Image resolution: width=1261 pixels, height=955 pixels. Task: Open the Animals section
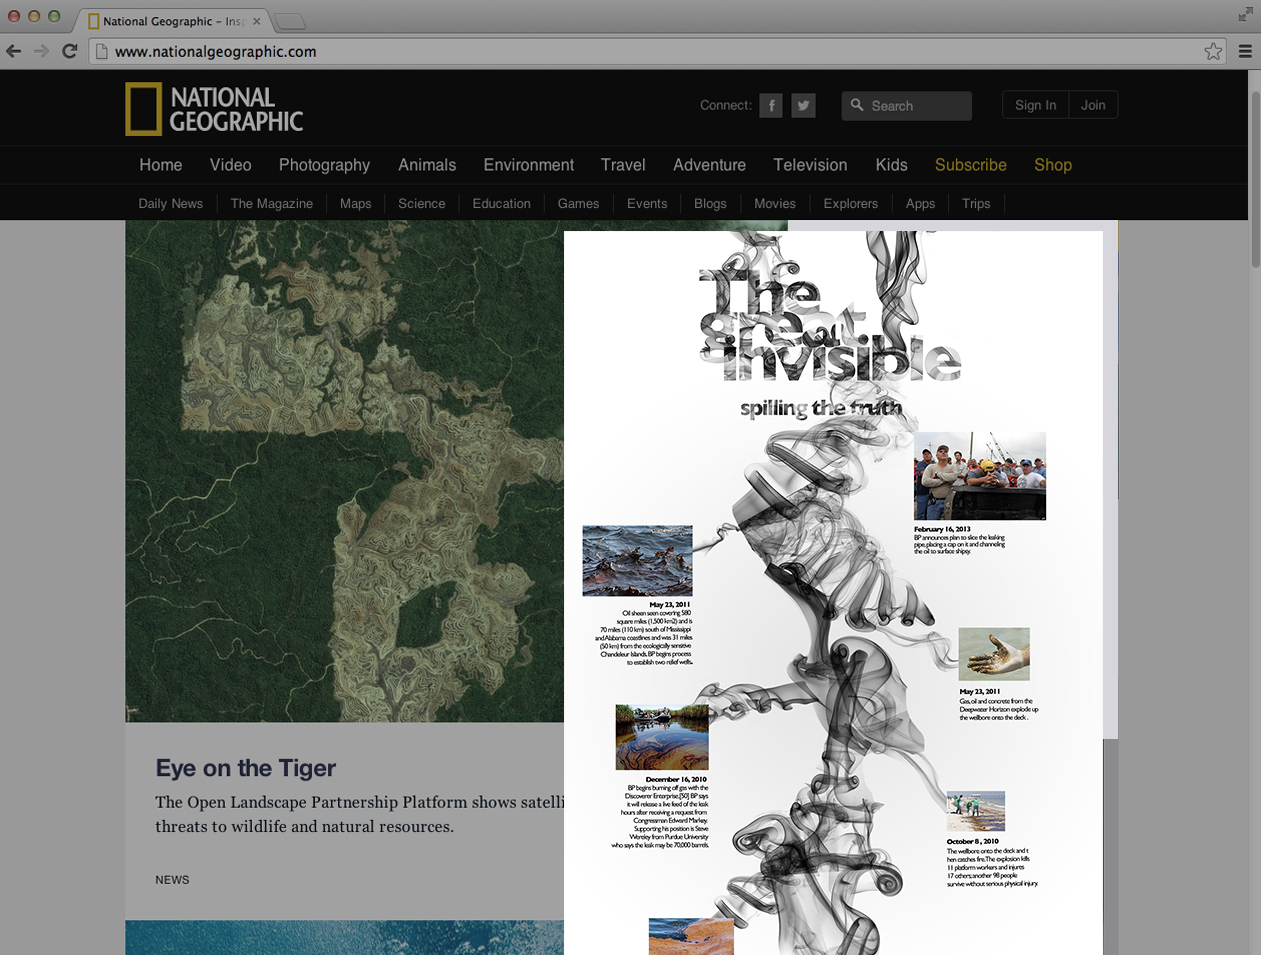coord(427,165)
